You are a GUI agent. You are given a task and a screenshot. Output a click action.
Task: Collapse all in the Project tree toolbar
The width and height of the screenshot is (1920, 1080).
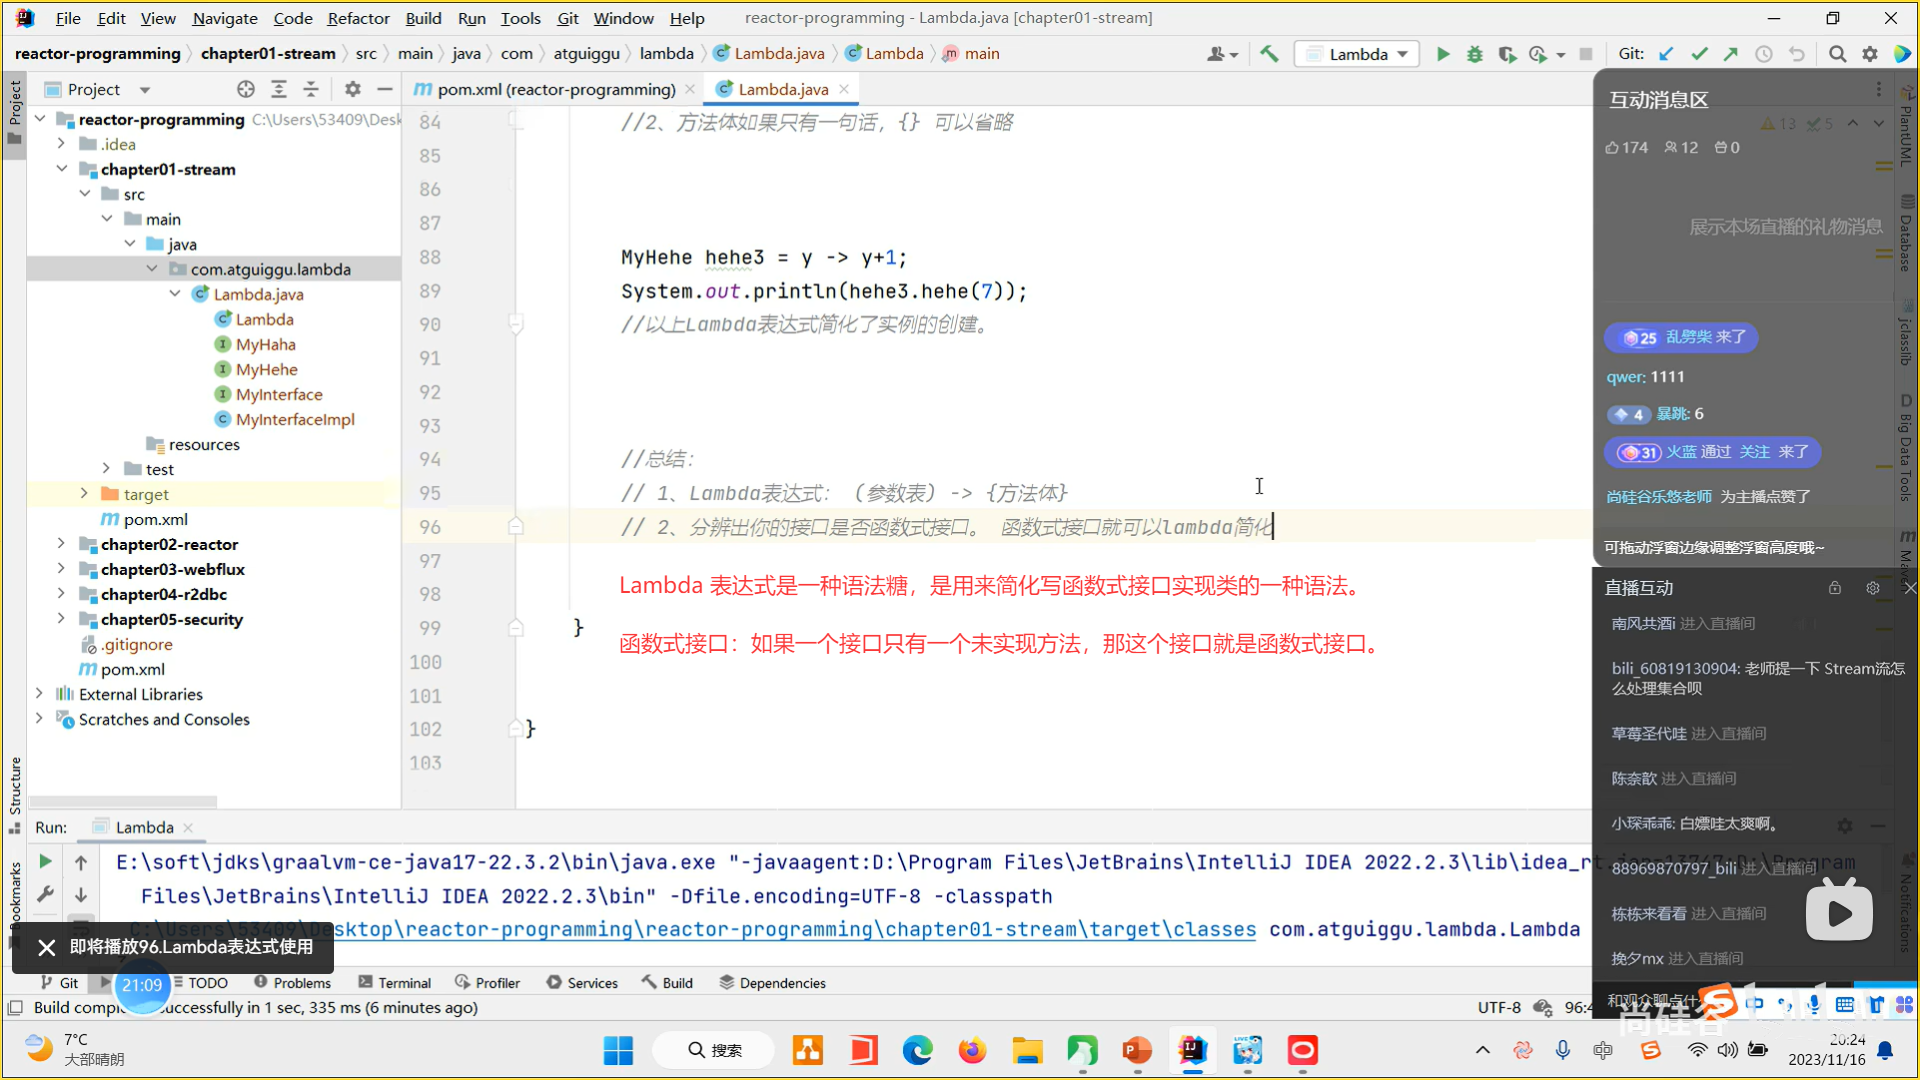311,89
